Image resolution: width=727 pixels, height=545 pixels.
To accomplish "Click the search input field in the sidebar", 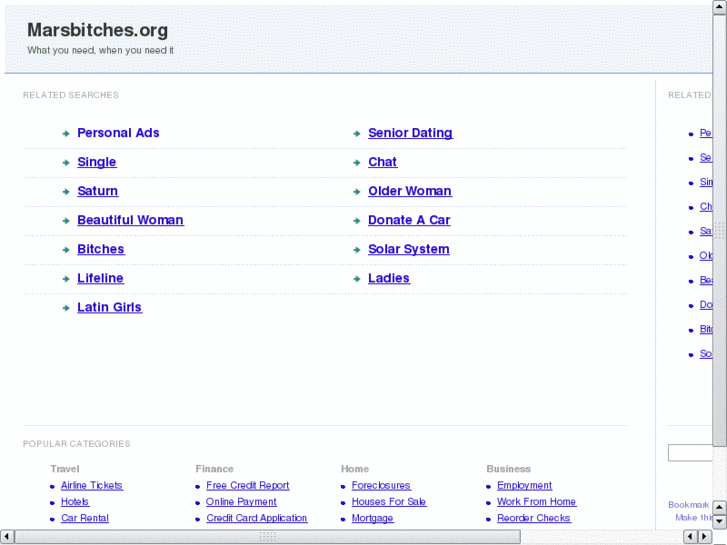I will [x=690, y=453].
